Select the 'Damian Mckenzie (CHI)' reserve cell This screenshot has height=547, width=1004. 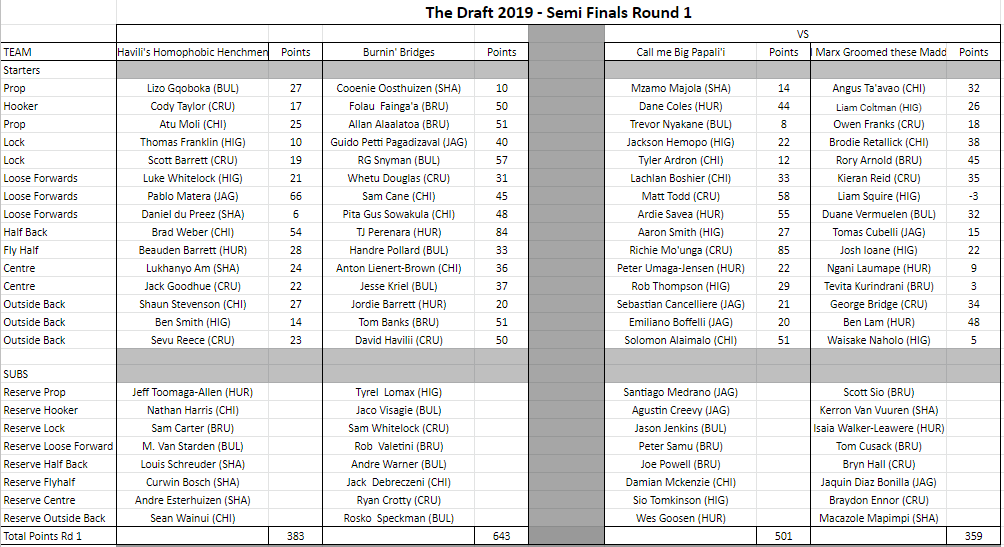coord(680,482)
